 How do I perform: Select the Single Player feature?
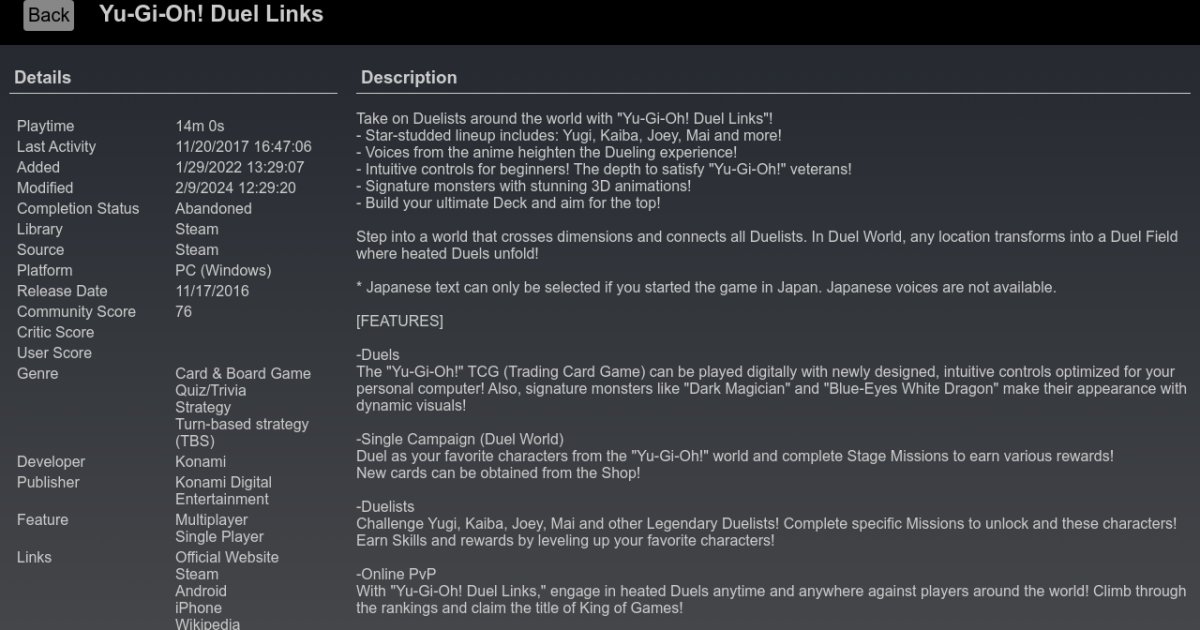click(x=220, y=536)
